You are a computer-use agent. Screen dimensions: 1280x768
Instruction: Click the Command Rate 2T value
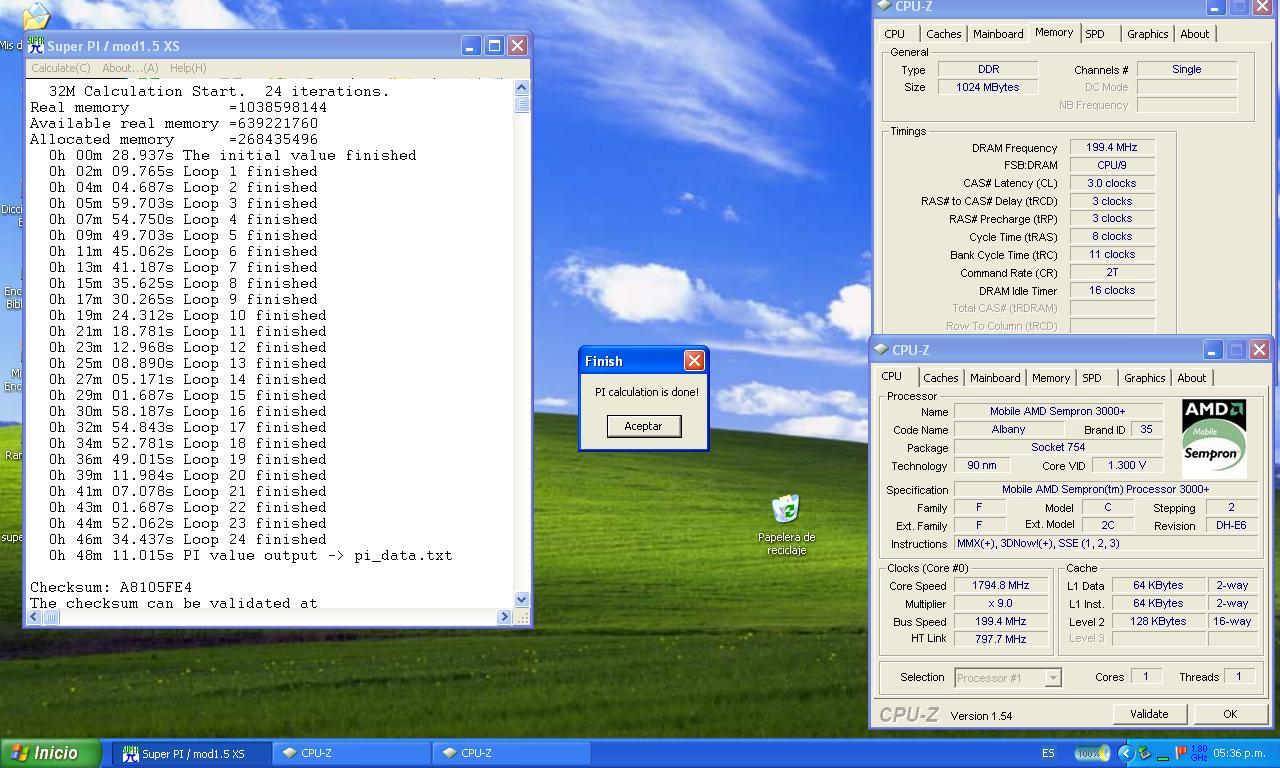[x=1112, y=272]
